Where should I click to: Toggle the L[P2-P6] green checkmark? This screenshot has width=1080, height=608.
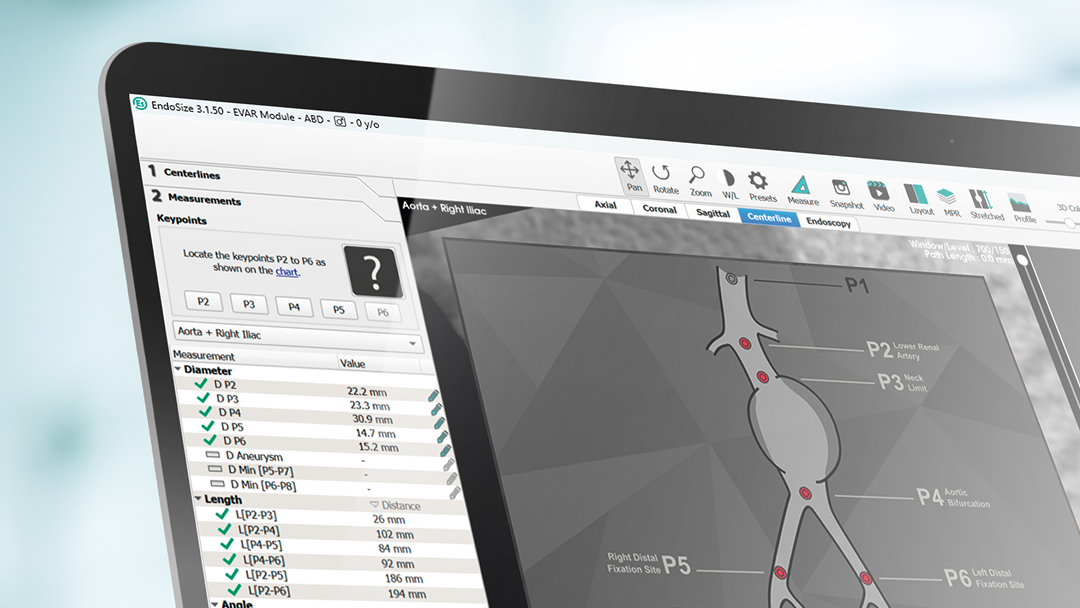click(234, 589)
